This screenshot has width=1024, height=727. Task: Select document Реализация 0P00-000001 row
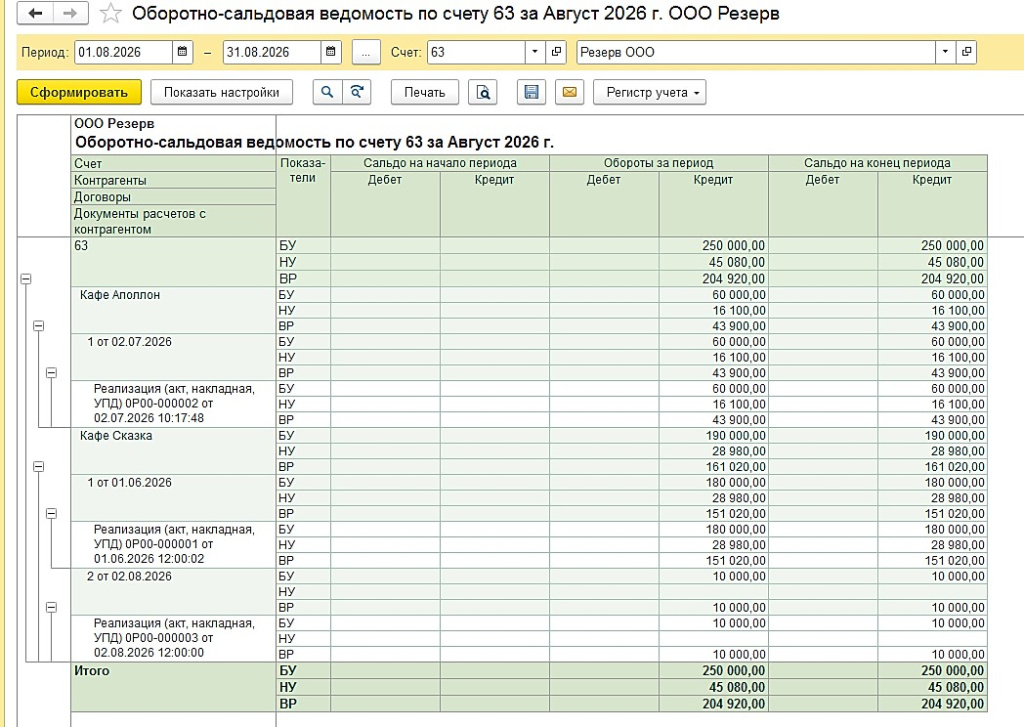point(174,544)
